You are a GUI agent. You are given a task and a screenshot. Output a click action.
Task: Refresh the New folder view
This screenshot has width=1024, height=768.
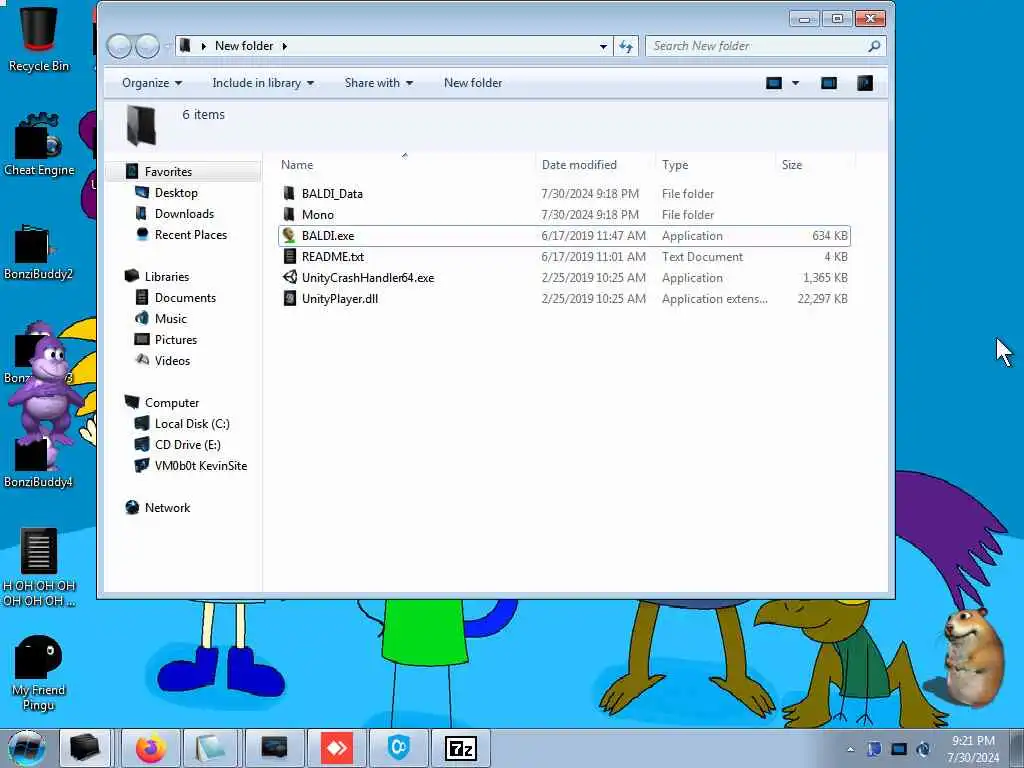(x=626, y=46)
